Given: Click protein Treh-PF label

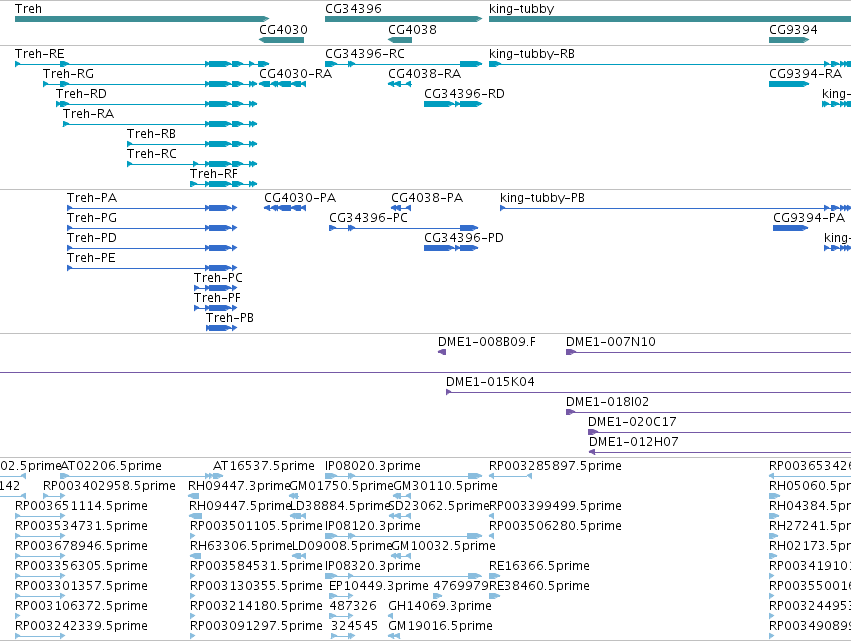Looking at the screenshot, I should (217, 297).
